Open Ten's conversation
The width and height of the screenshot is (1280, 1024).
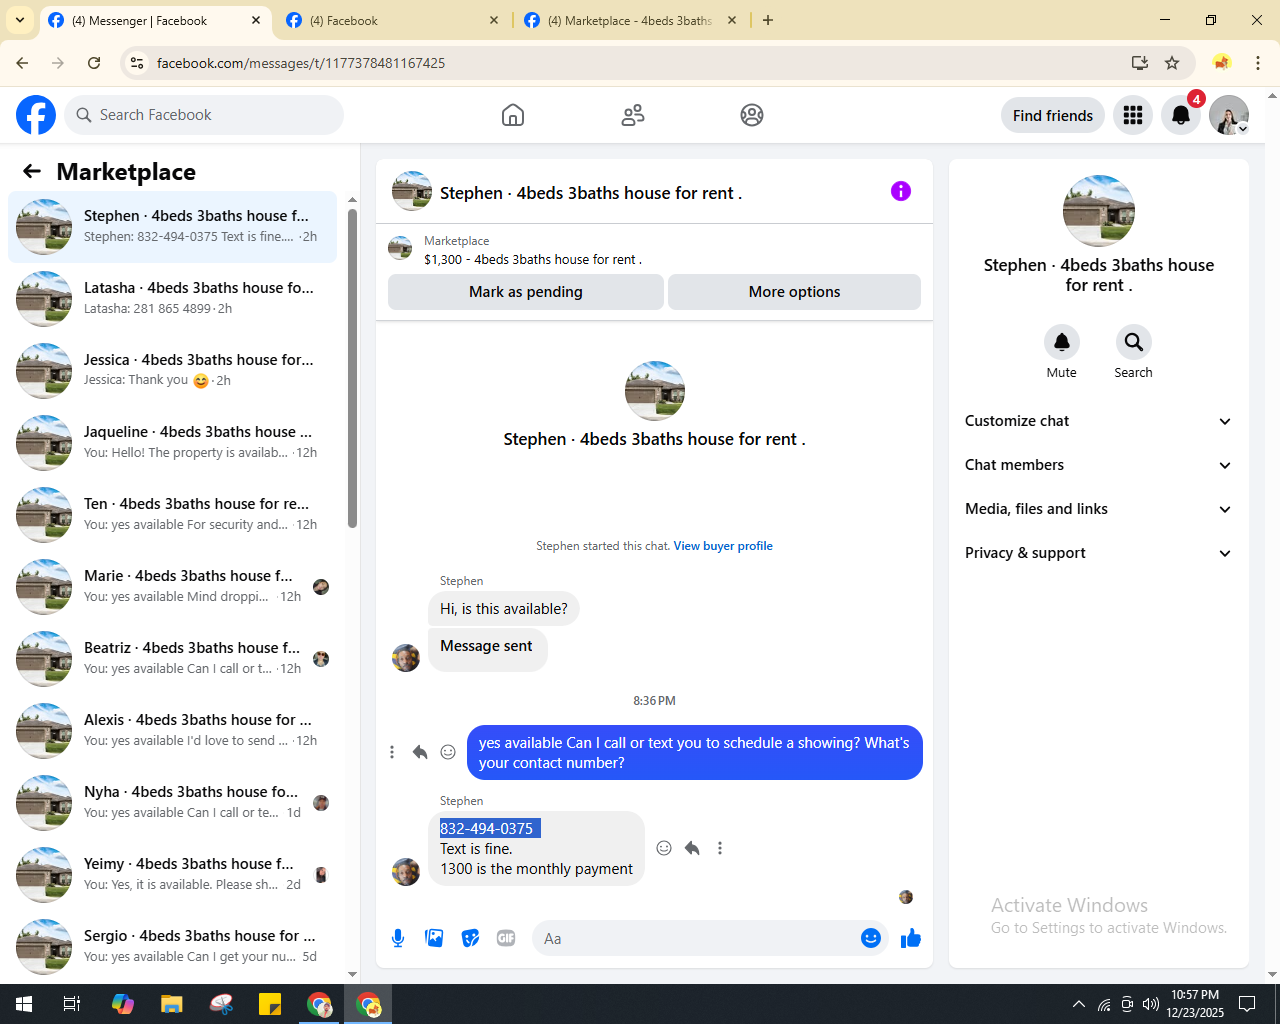coord(173,515)
